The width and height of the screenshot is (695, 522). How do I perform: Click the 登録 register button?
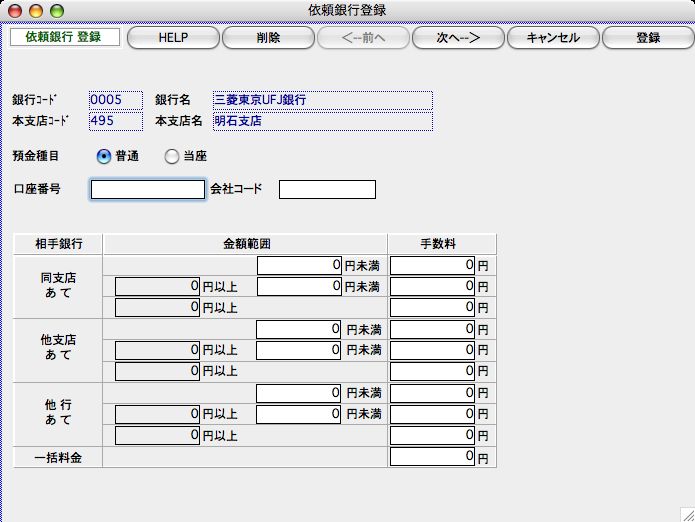point(647,38)
